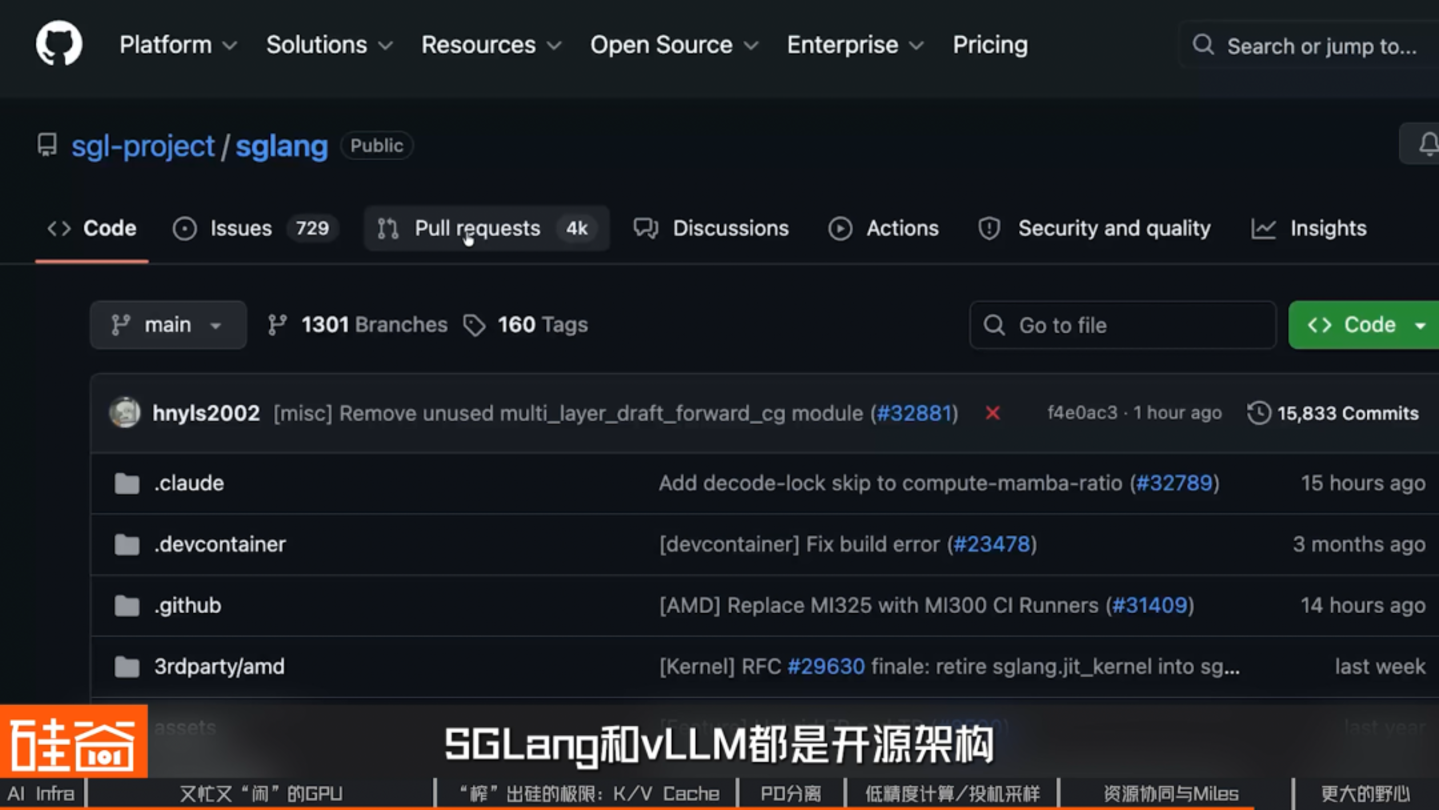Open RFC #29630 link
The height and width of the screenshot is (810, 1439).
click(x=826, y=666)
